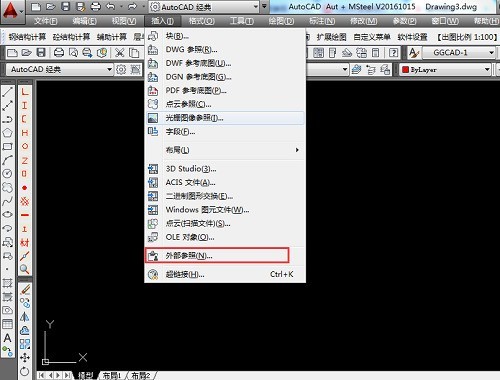The image size is (500, 380).
Task: Click the Redo arrow icon
Action: (132, 7)
